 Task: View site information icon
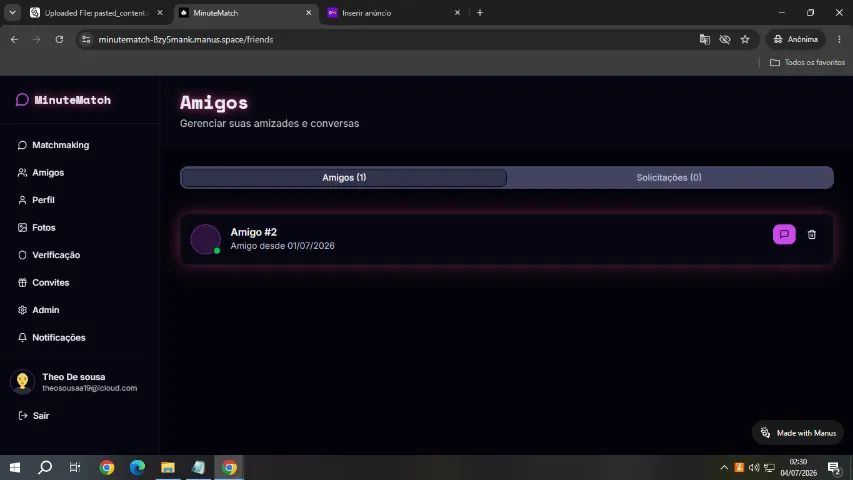tap(86, 39)
